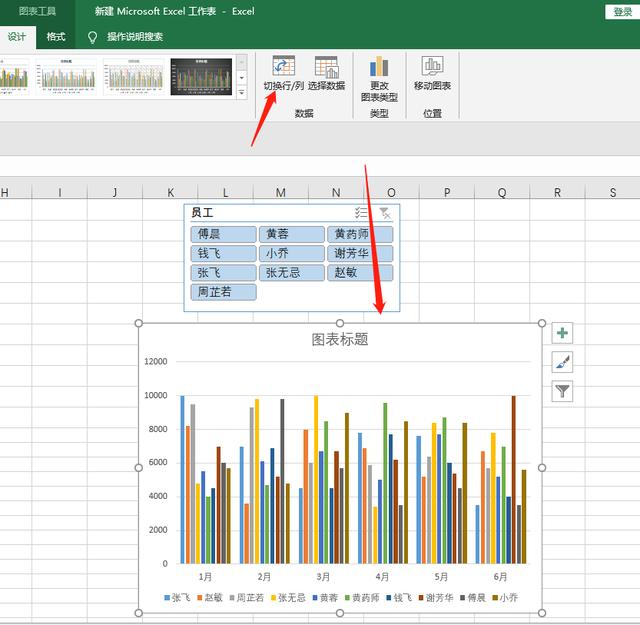The height and width of the screenshot is (625, 640).
Task: Switch to the 格式 tab
Action: coord(56,37)
